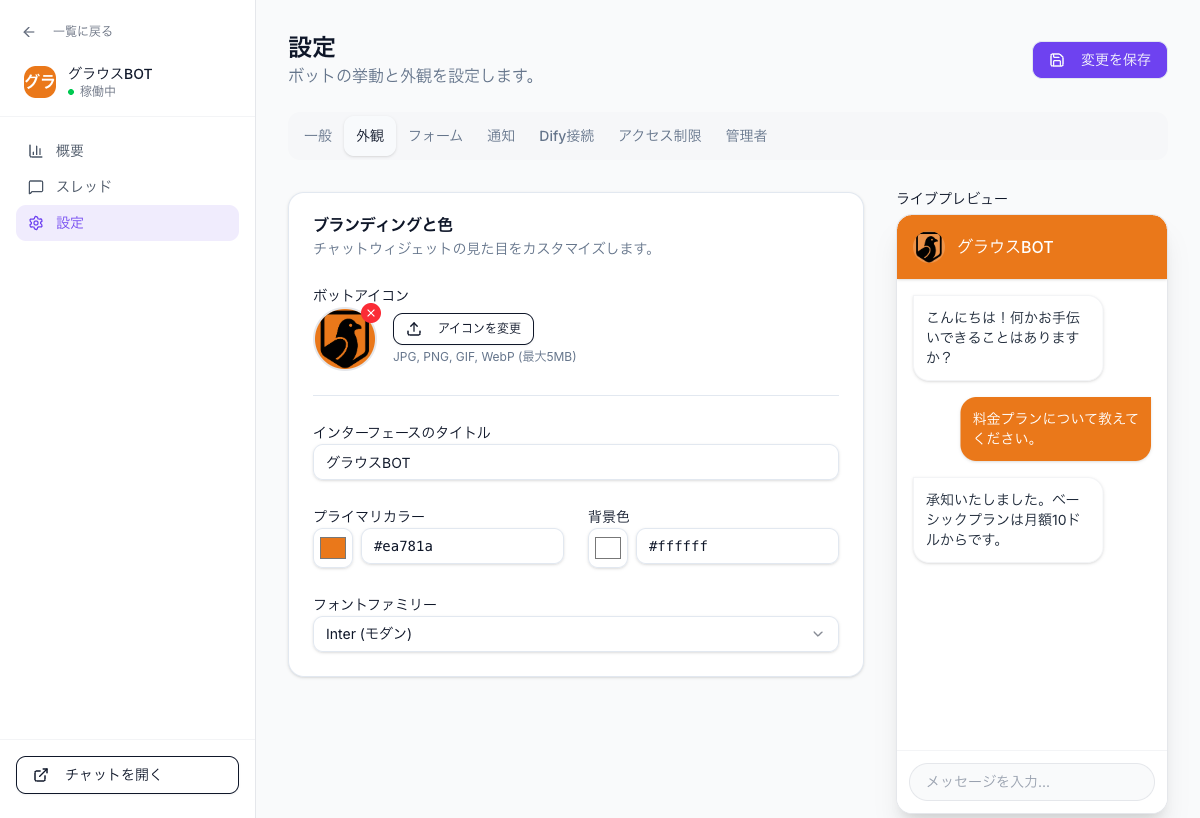Click the 設定 gear icon in sidebar
This screenshot has height=818, width=1200.
coord(36,223)
